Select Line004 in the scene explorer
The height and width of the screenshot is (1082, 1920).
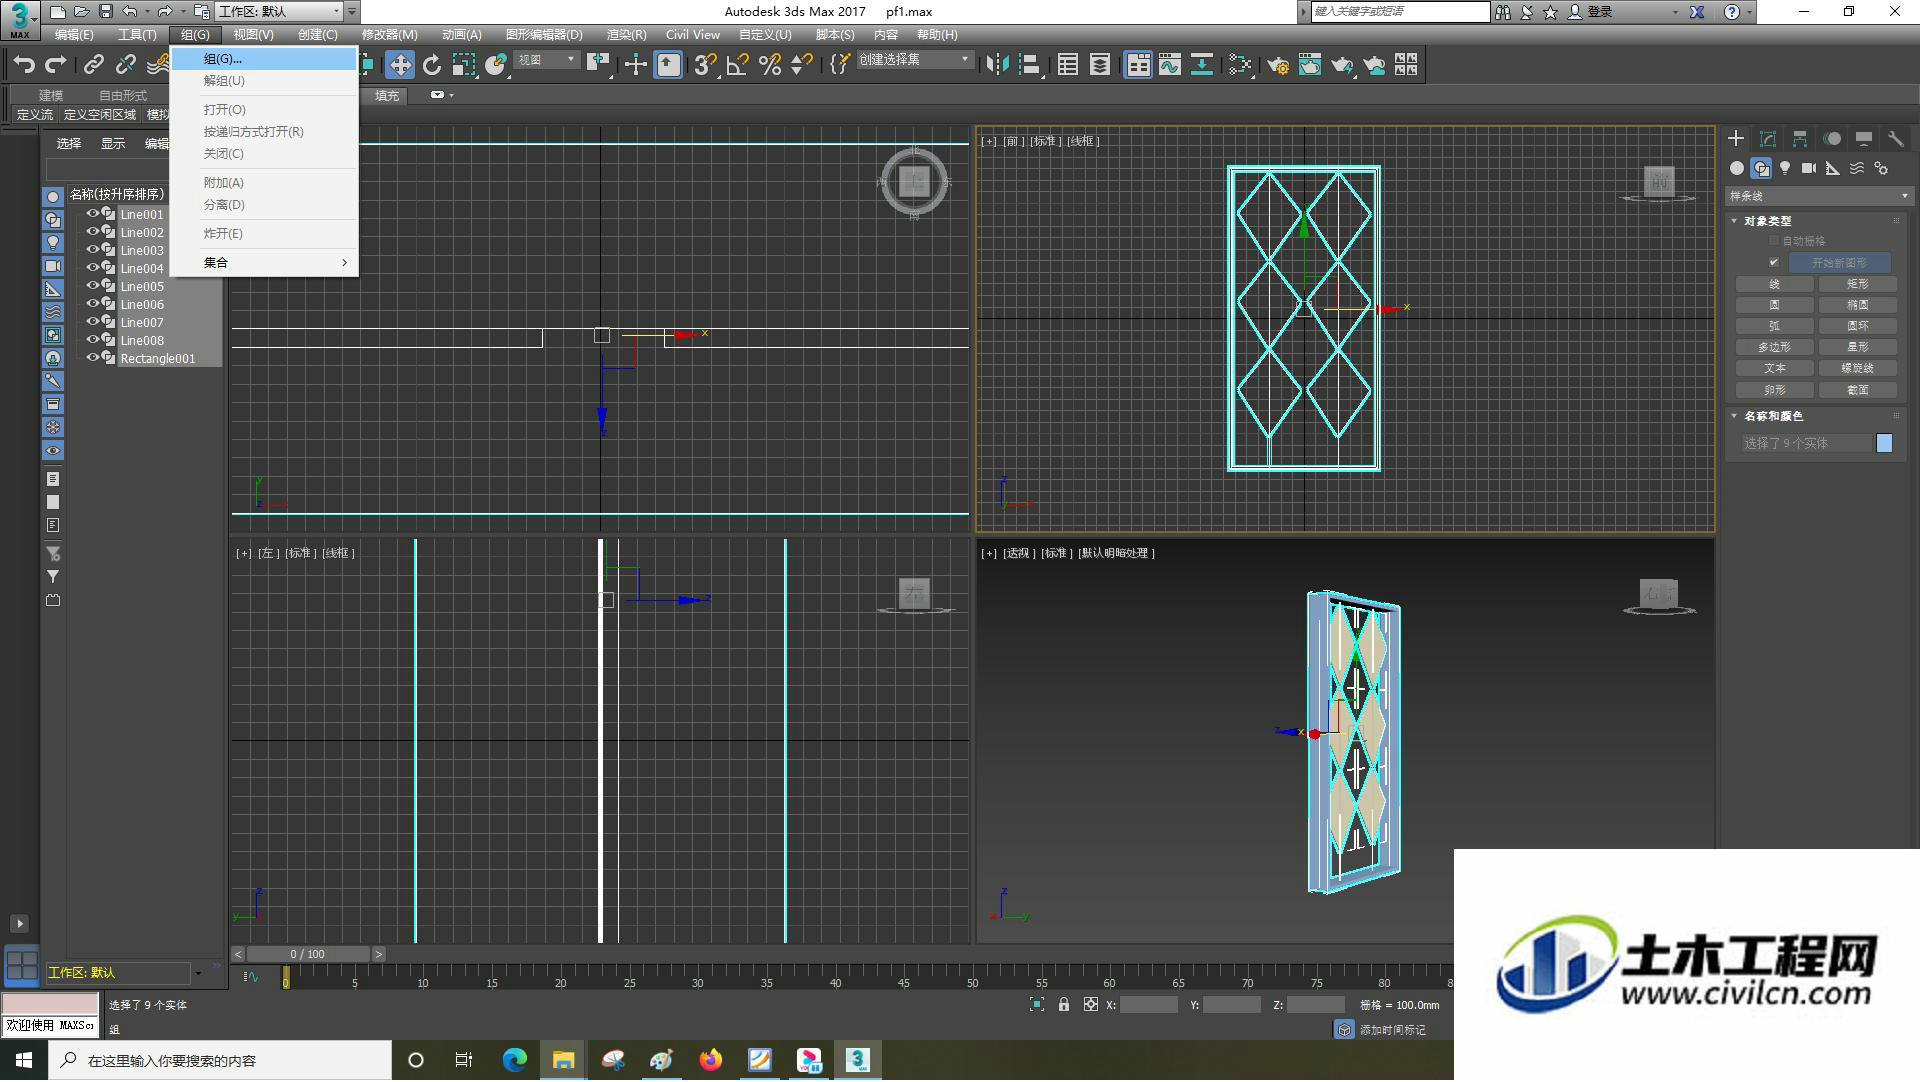[142, 268]
